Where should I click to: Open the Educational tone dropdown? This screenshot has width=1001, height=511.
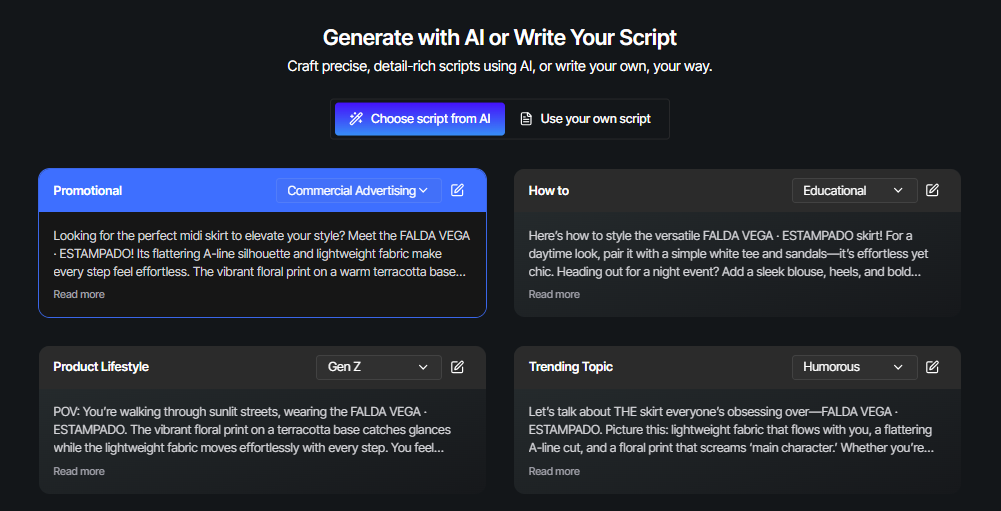(855, 190)
